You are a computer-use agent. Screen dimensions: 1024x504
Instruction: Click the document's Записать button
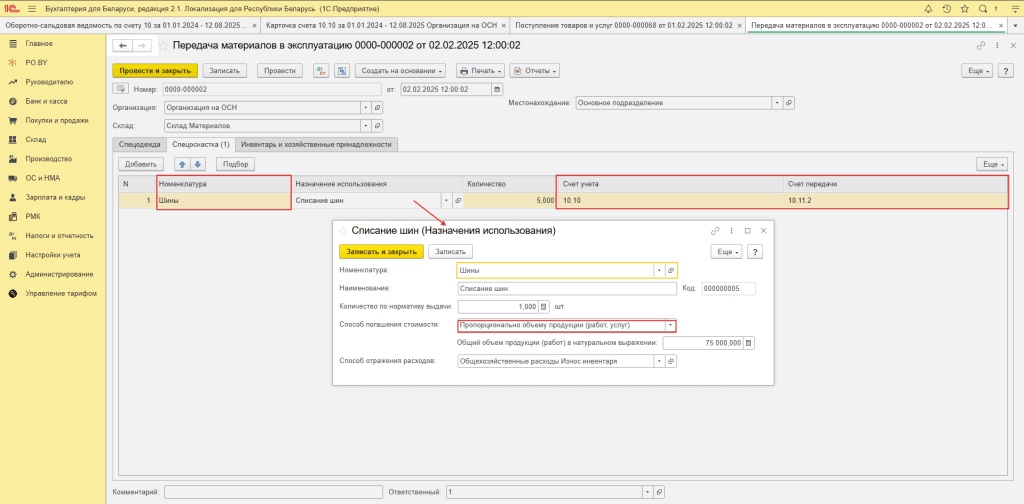click(x=225, y=71)
